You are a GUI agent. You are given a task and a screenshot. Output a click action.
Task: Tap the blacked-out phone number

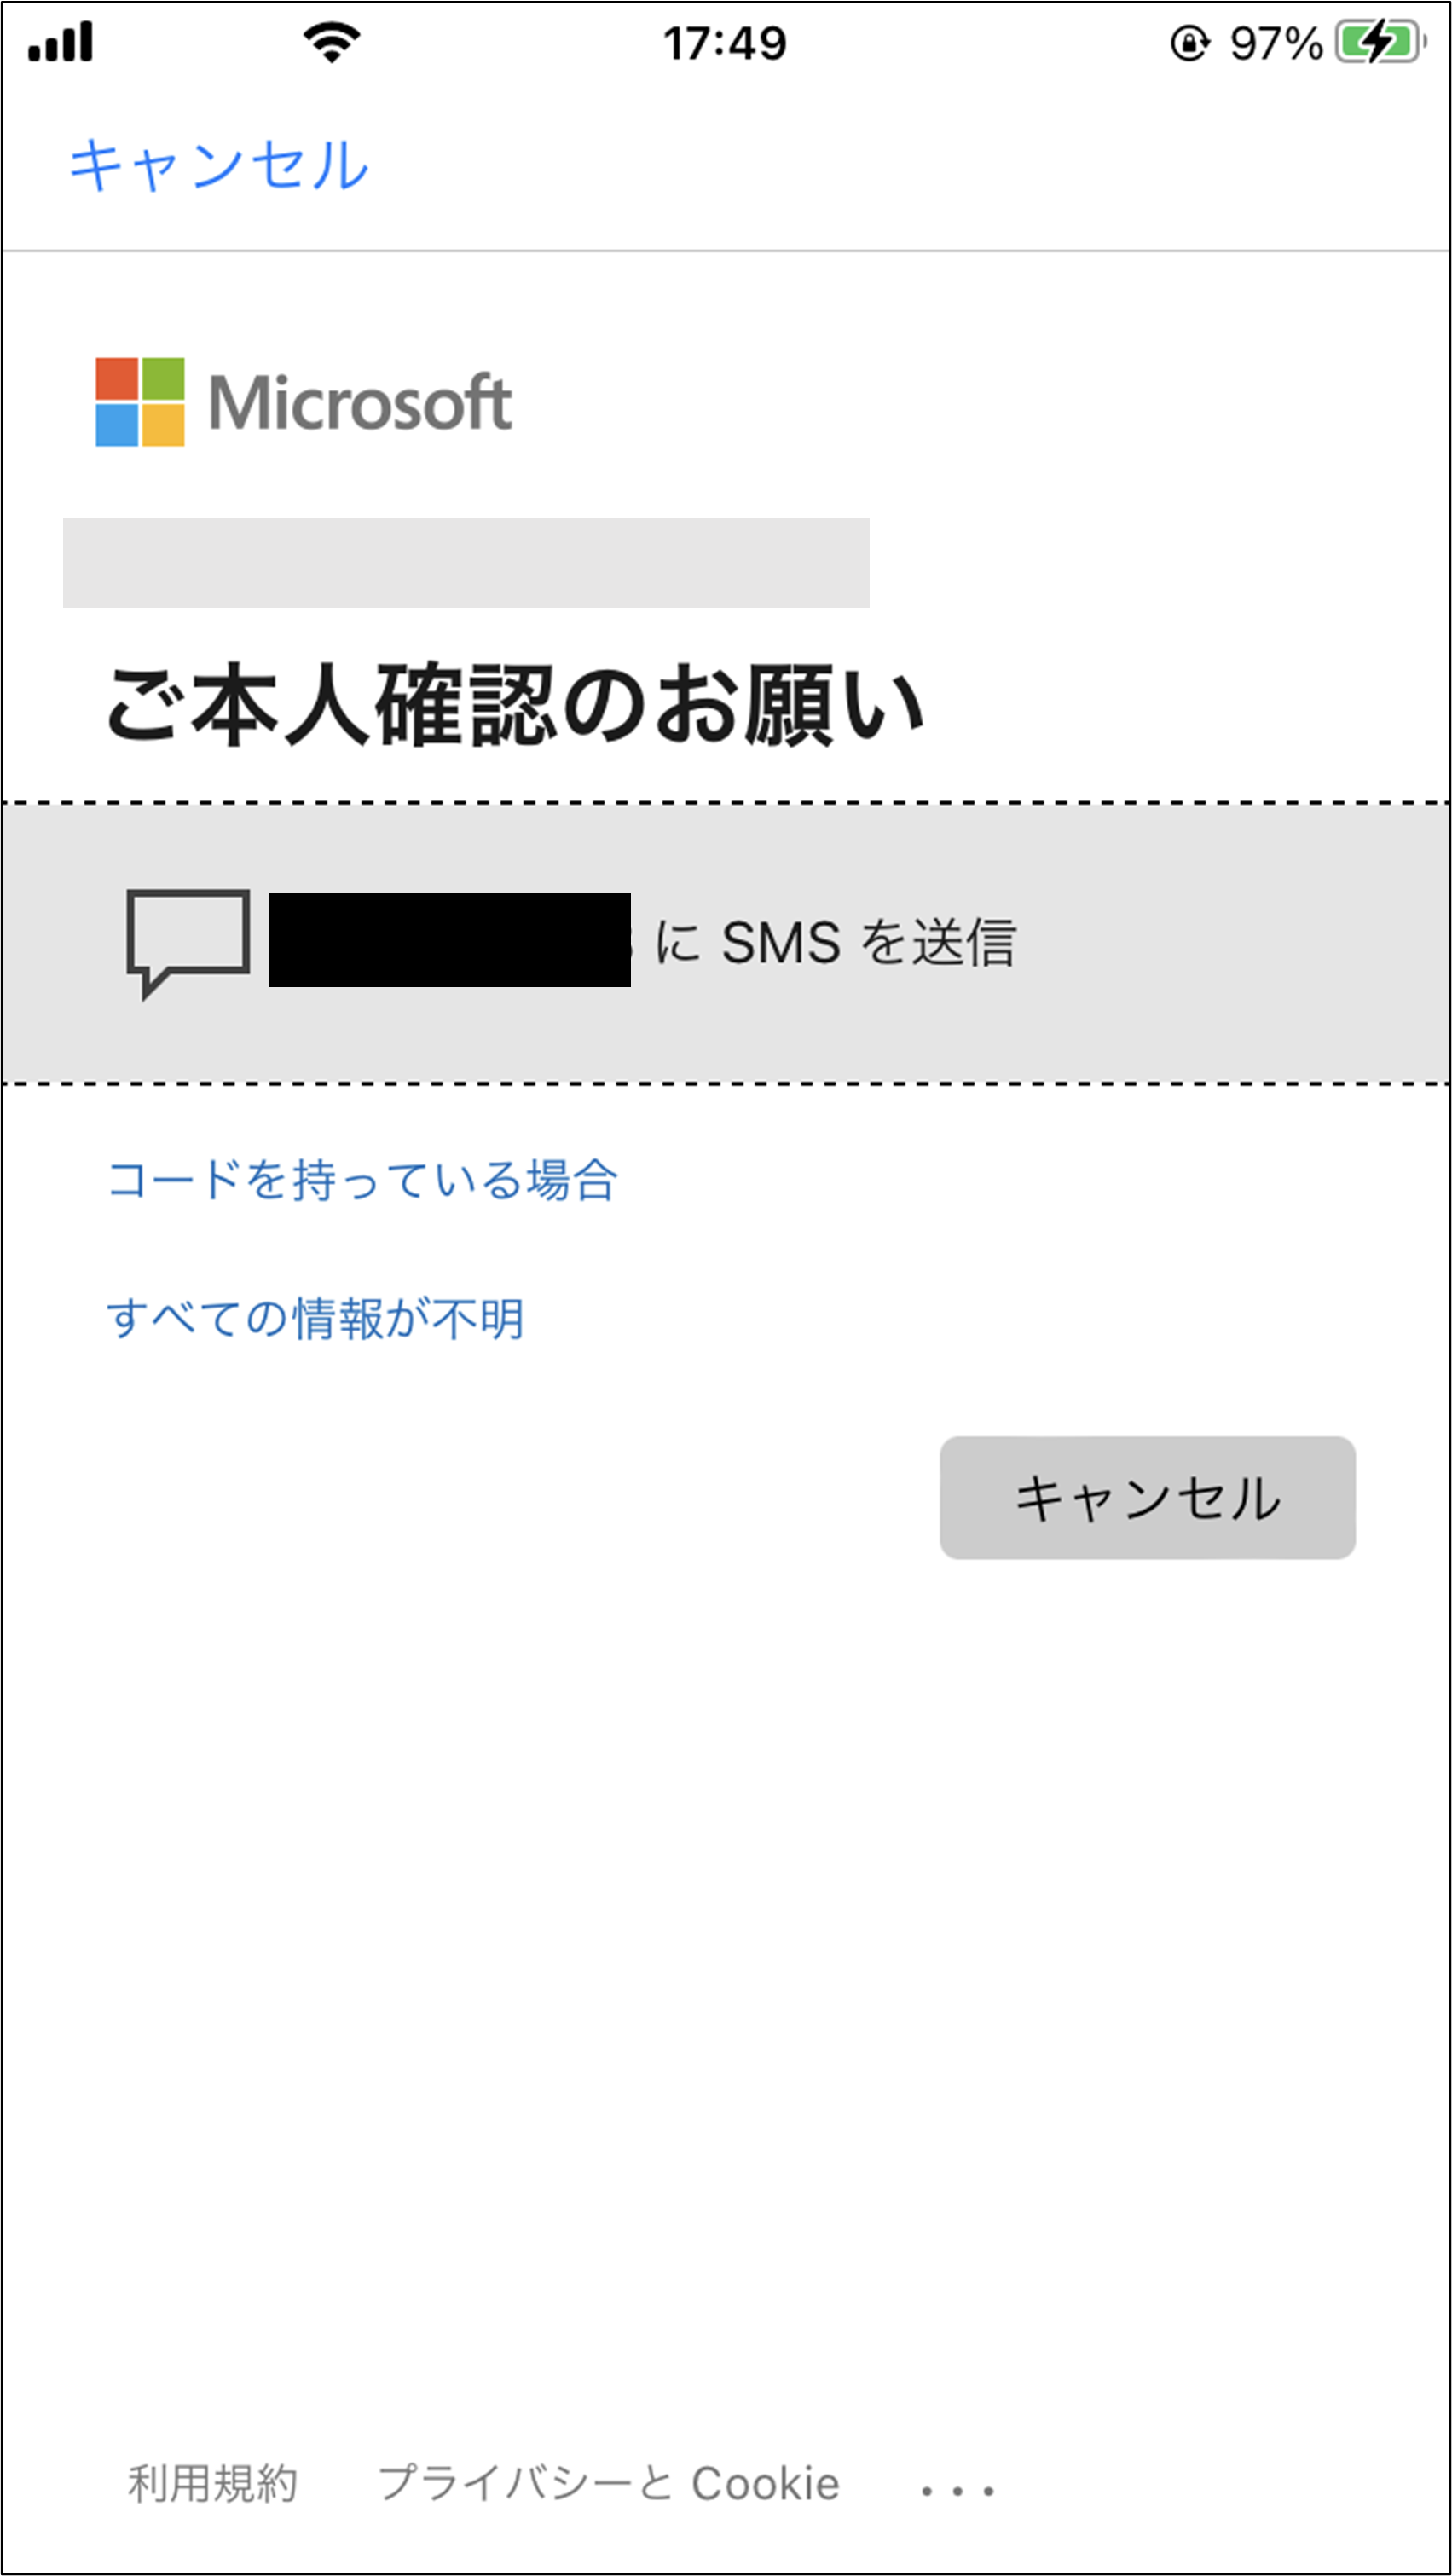click(x=450, y=940)
